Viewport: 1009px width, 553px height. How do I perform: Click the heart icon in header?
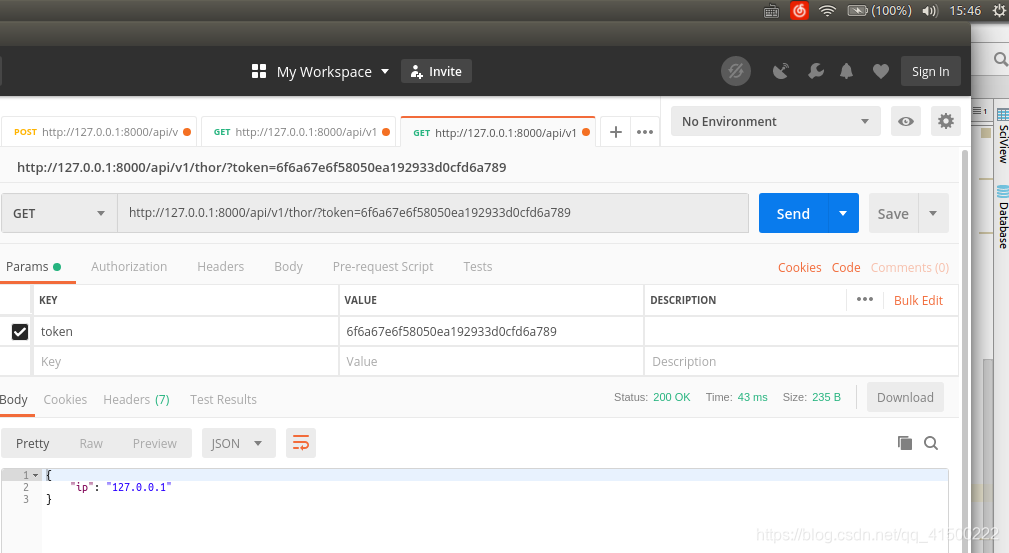point(880,71)
